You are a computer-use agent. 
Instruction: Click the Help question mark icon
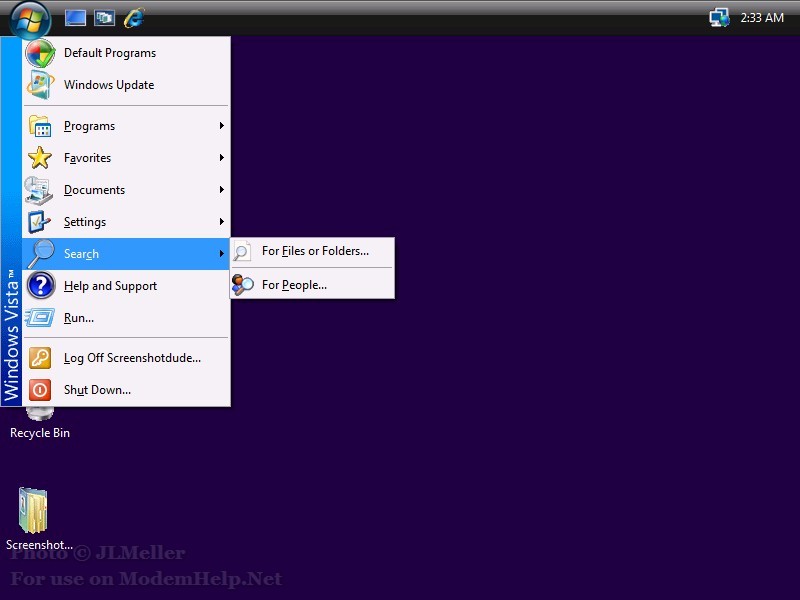41,285
